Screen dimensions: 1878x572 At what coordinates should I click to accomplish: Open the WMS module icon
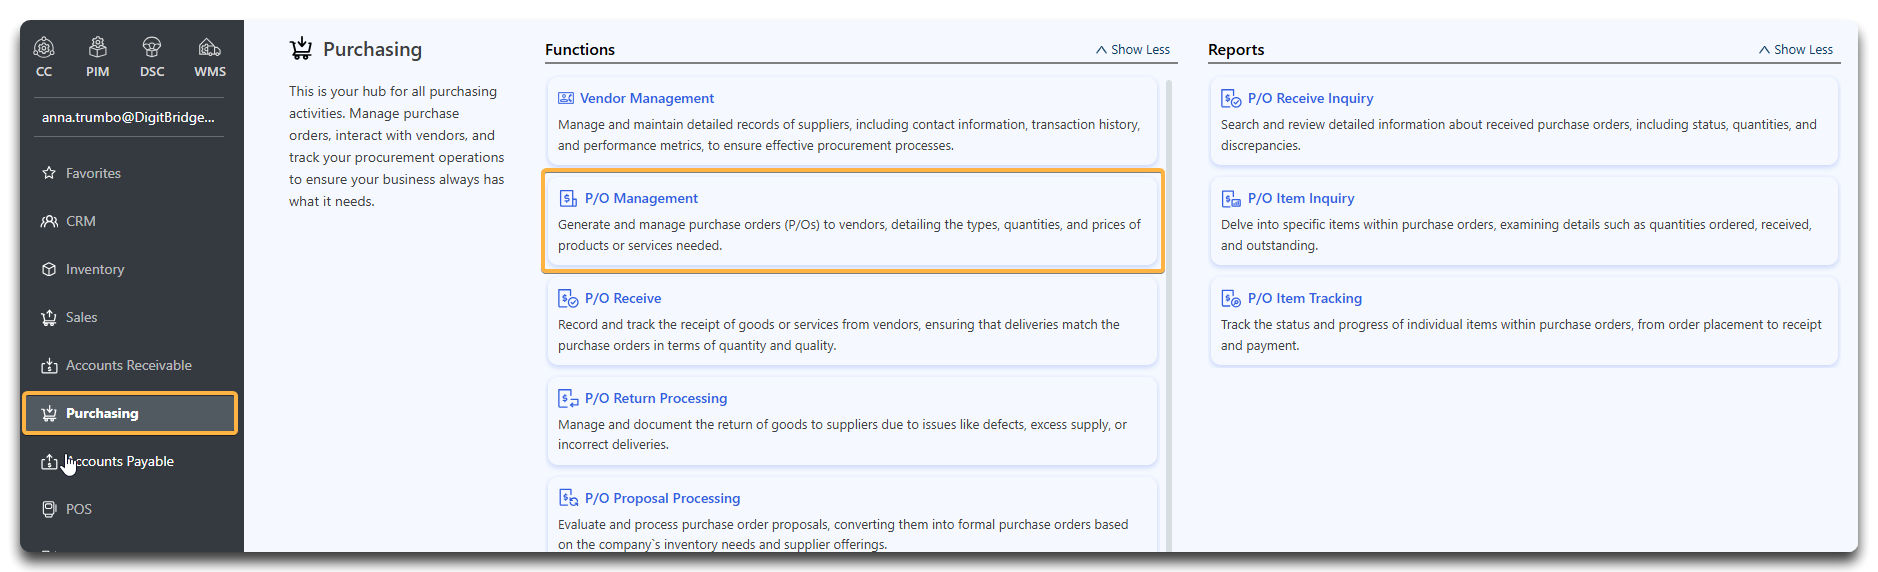coord(209,47)
